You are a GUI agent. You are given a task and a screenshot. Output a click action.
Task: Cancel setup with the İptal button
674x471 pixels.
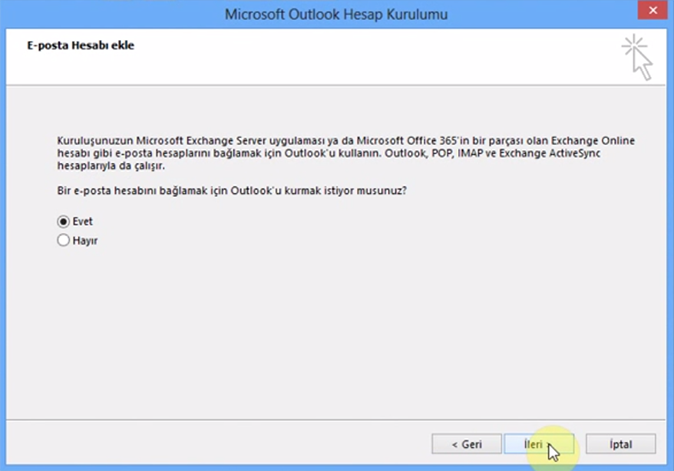(621, 444)
